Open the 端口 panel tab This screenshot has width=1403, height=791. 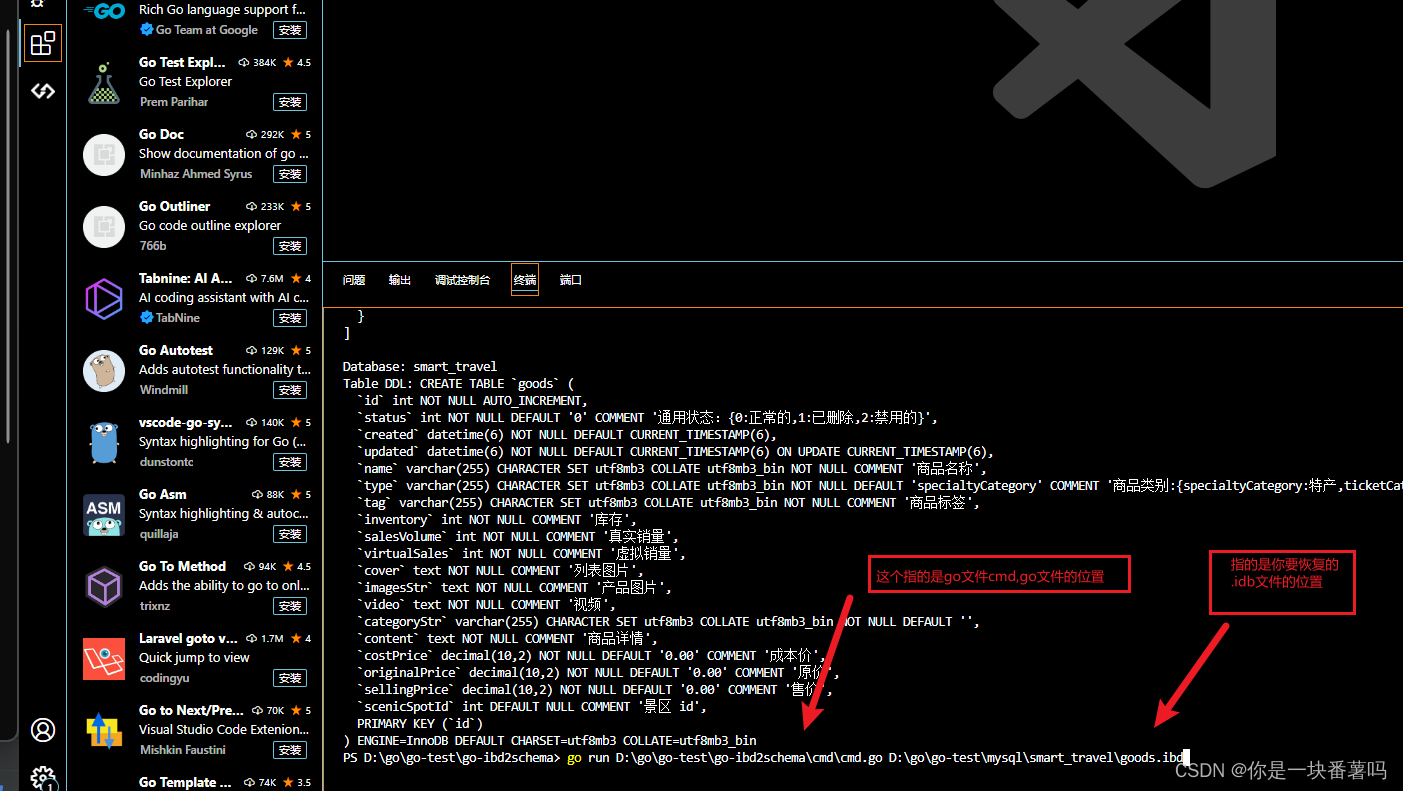[570, 279]
